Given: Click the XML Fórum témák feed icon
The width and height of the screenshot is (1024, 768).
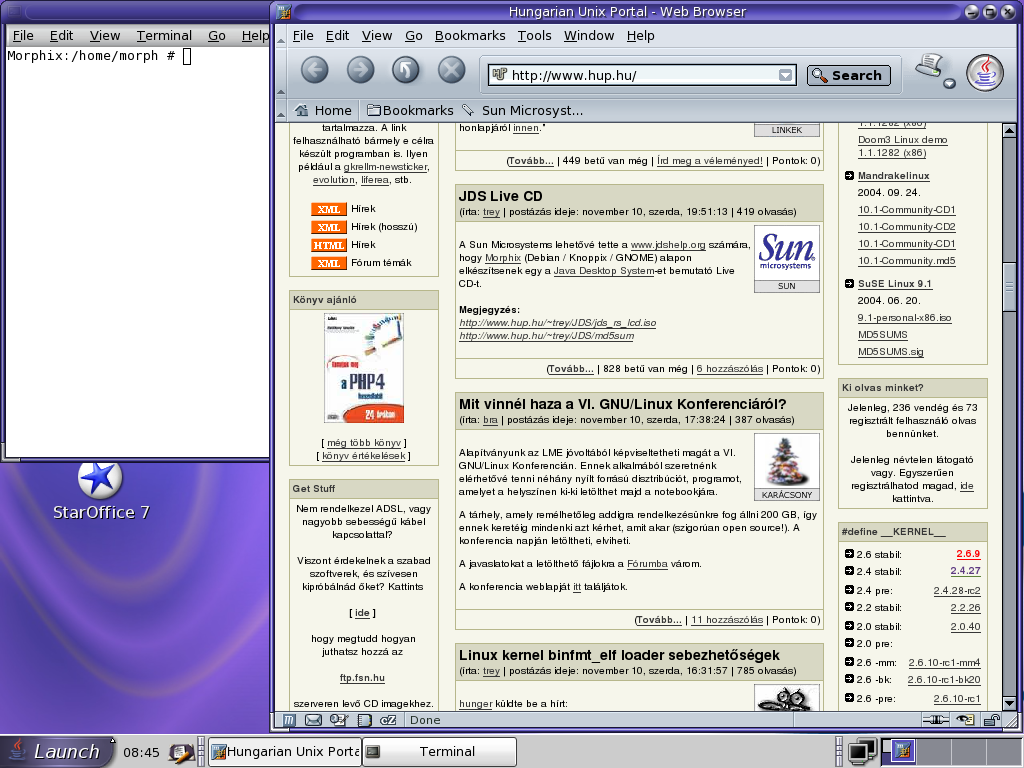Looking at the screenshot, I should pos(328,263).
